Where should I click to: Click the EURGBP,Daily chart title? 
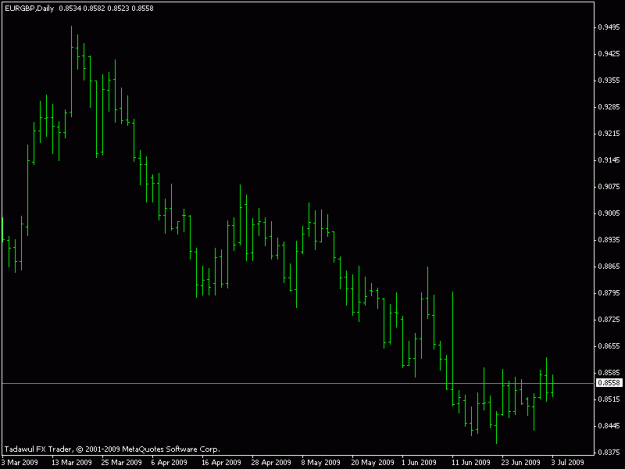click(29, 8)
